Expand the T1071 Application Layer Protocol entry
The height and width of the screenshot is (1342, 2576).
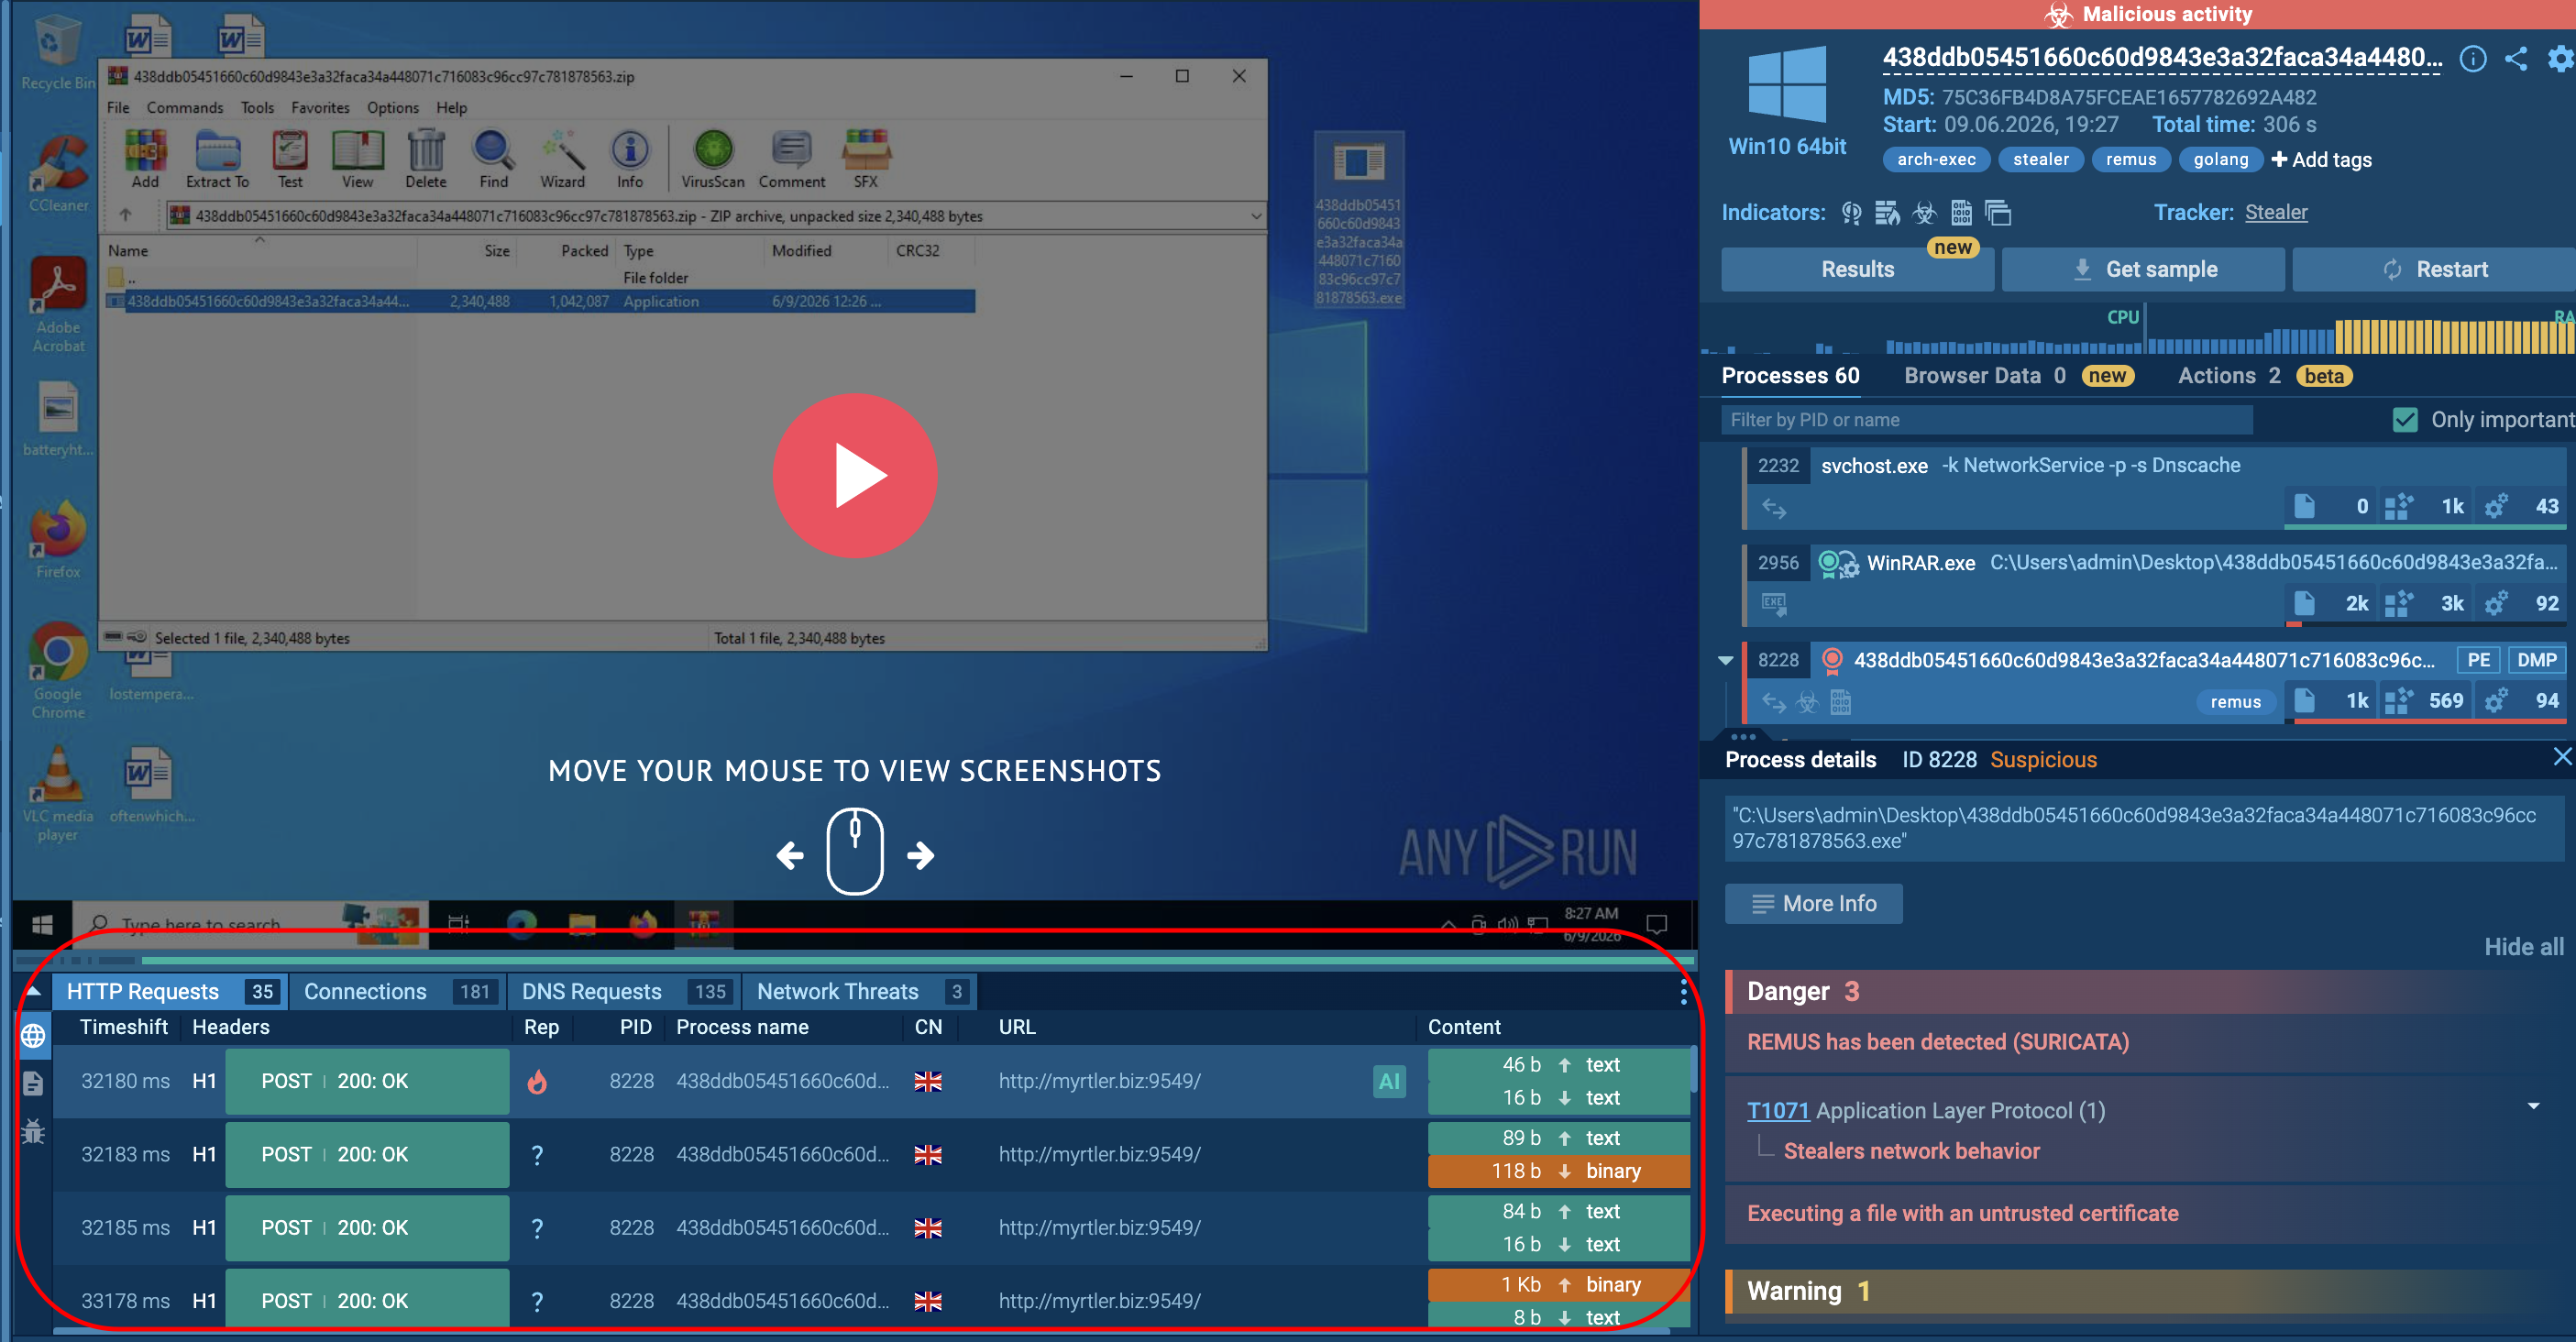pos(2533,1106)
